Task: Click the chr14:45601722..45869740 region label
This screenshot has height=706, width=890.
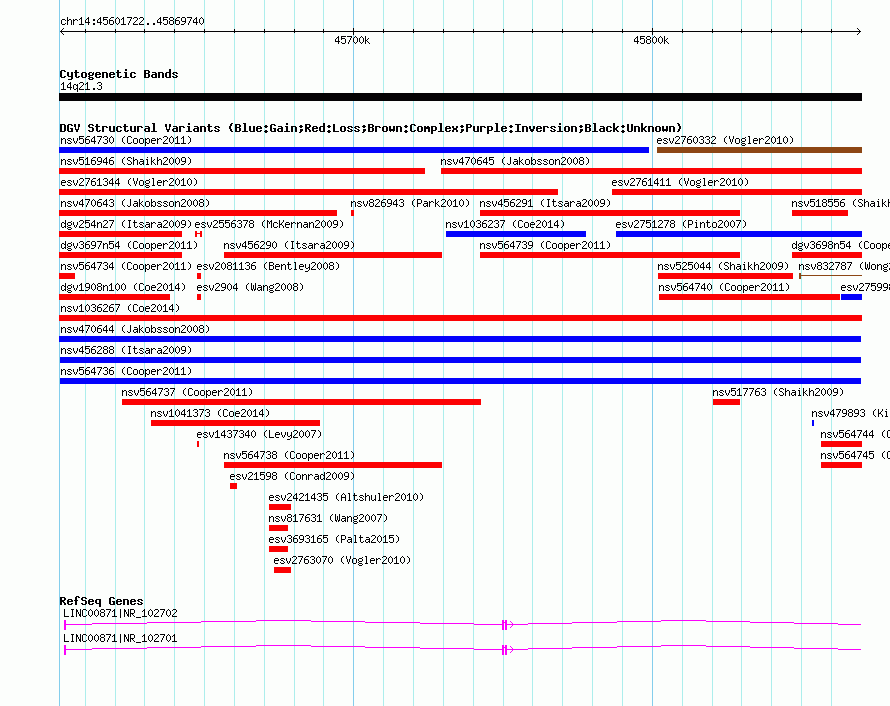Action: [132, 21]
